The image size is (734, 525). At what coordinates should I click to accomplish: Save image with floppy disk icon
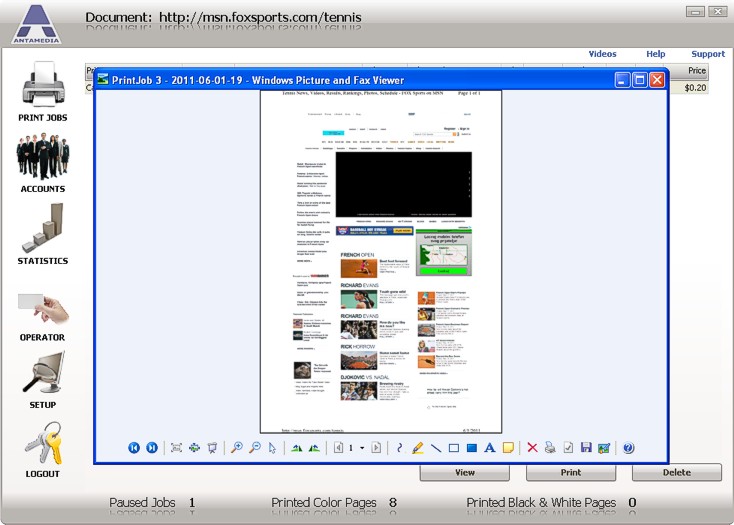586,448
